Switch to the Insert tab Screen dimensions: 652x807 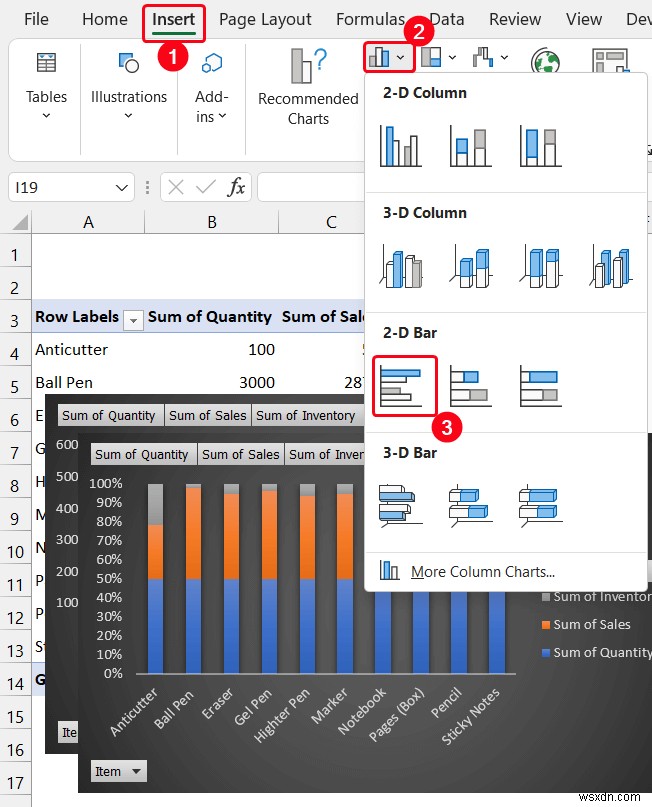[x=173, y=20]
